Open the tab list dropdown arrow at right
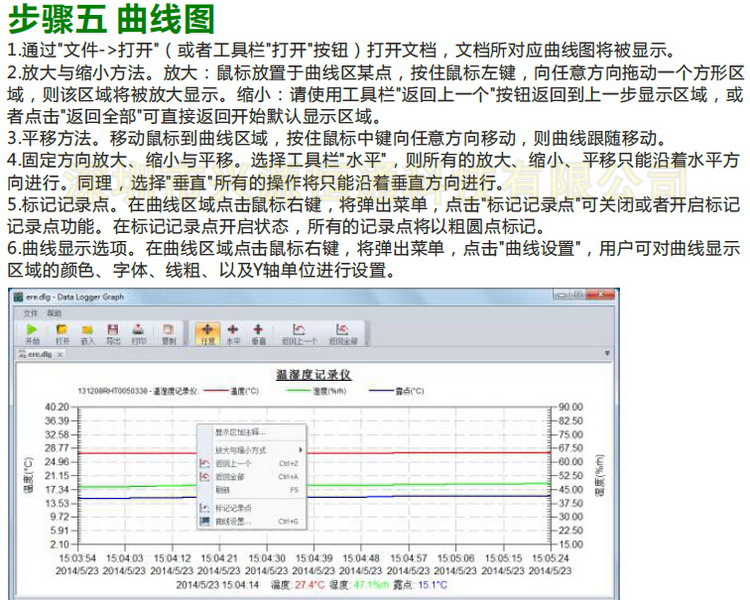 (607, 354)
